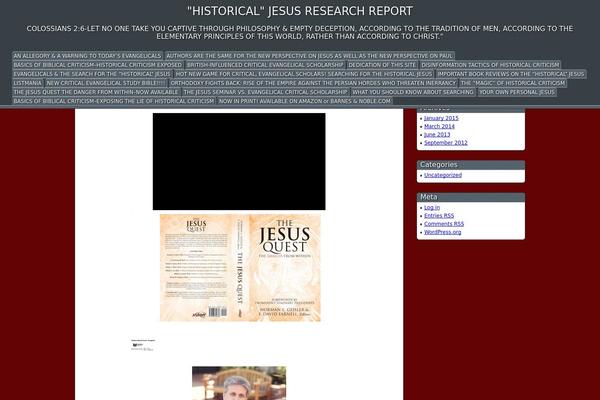
Task: Open "The Jesus Seminar vs. Evangelical Critical Scholarship"
Action: pyautogui.click(x=265, y=92)
